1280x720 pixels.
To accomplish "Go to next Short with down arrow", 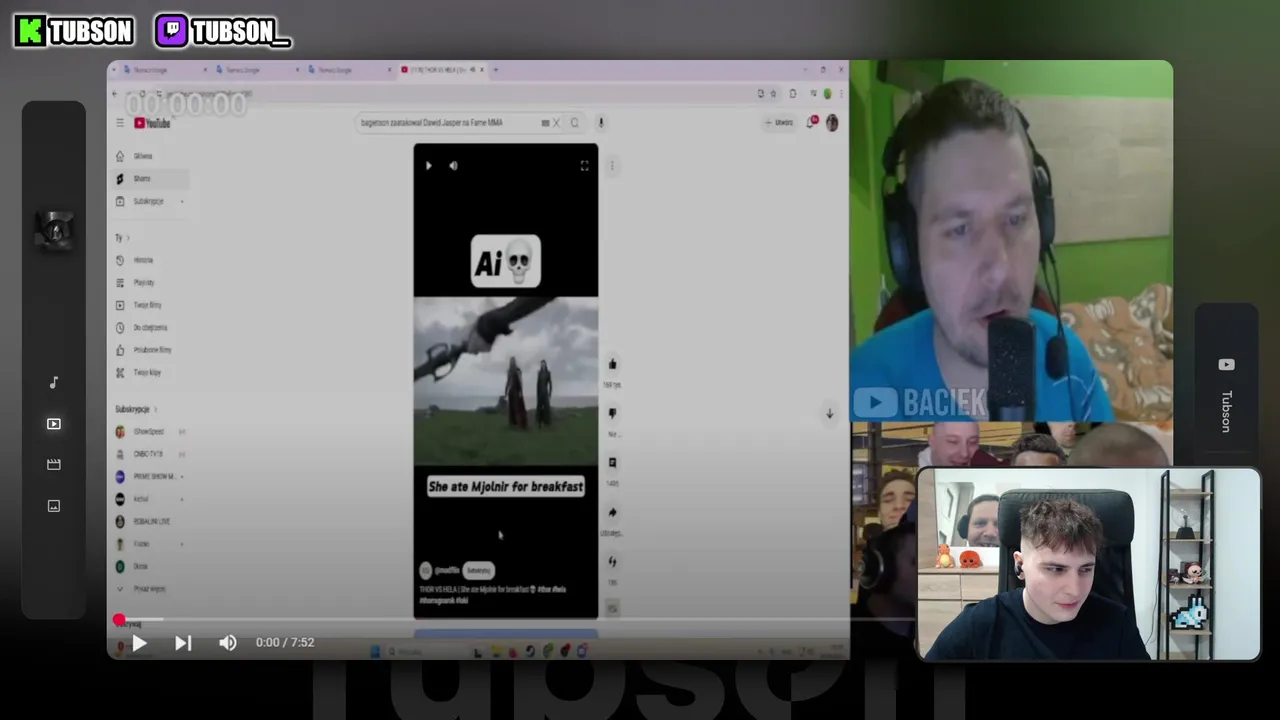I will click(829, 414).
